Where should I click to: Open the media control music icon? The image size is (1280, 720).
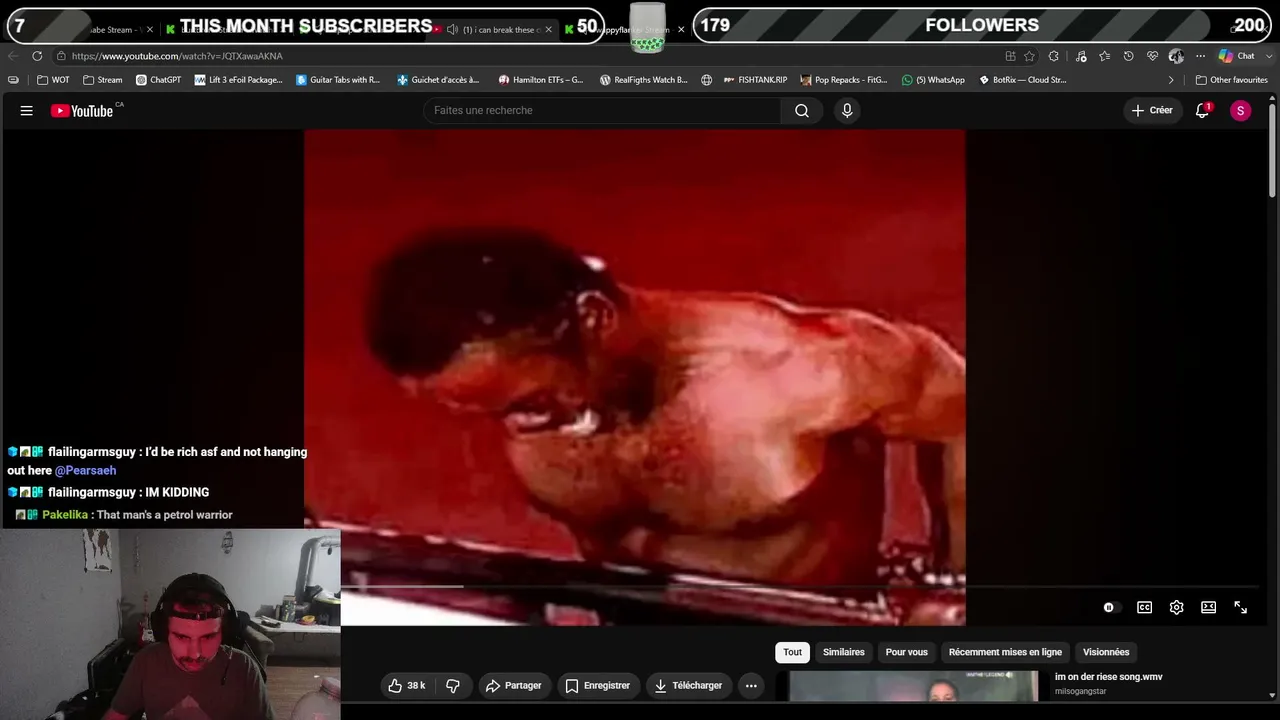pos(1081,56)
